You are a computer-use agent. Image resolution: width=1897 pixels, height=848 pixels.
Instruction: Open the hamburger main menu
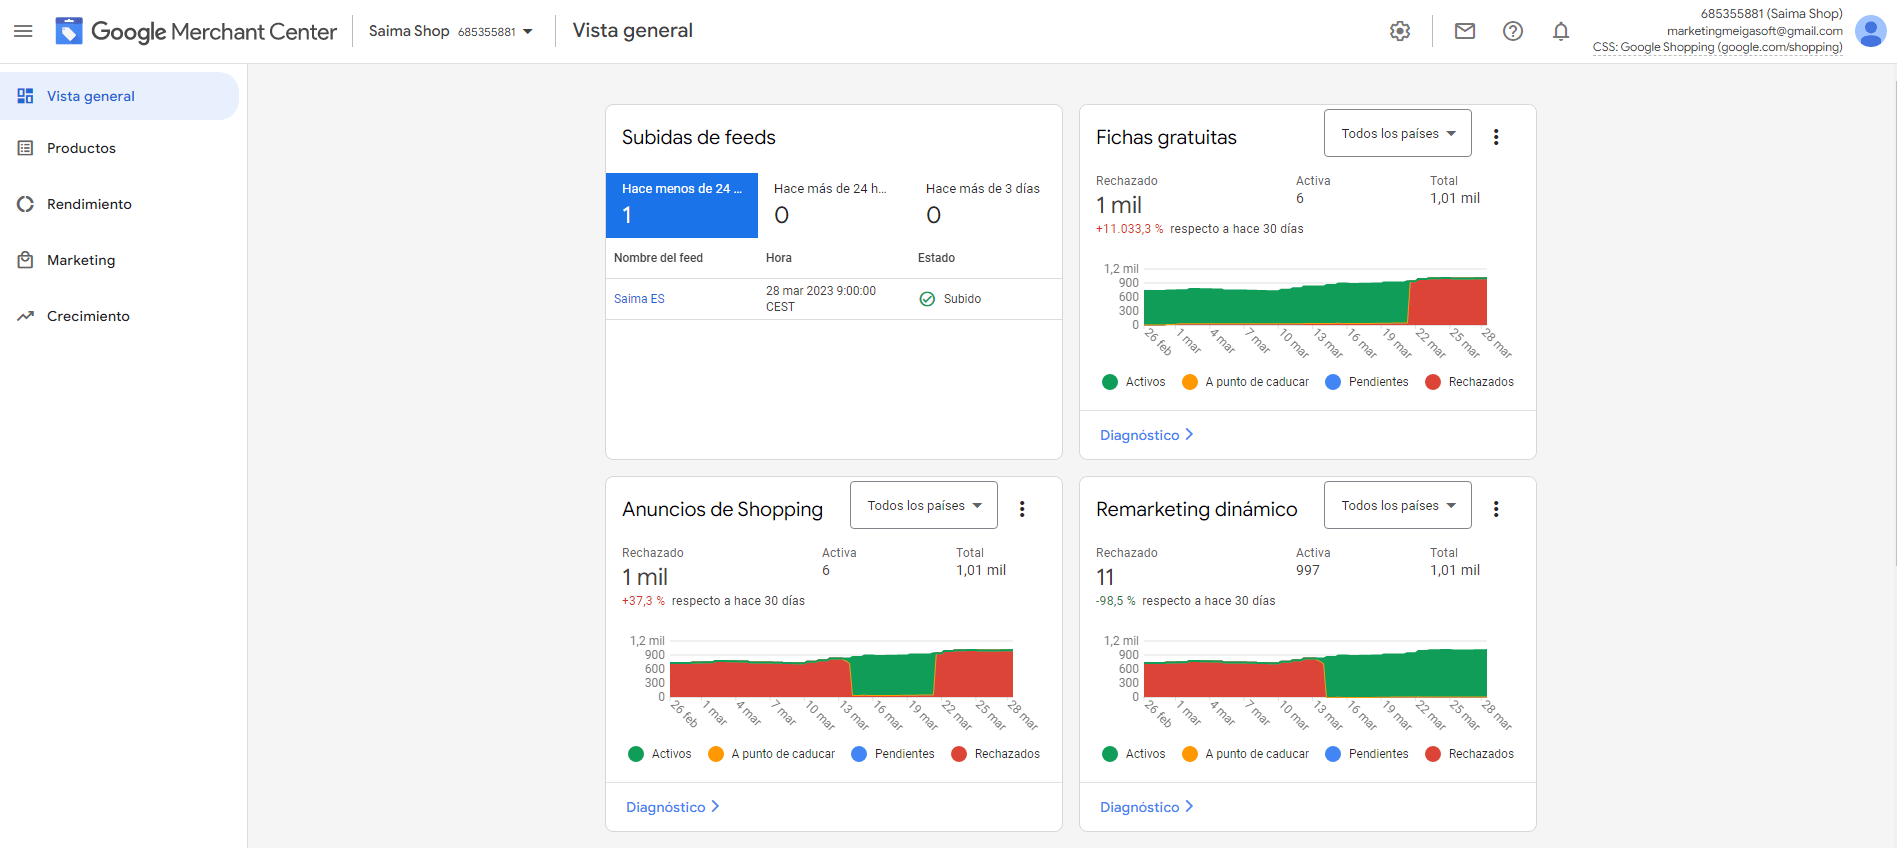23,31
